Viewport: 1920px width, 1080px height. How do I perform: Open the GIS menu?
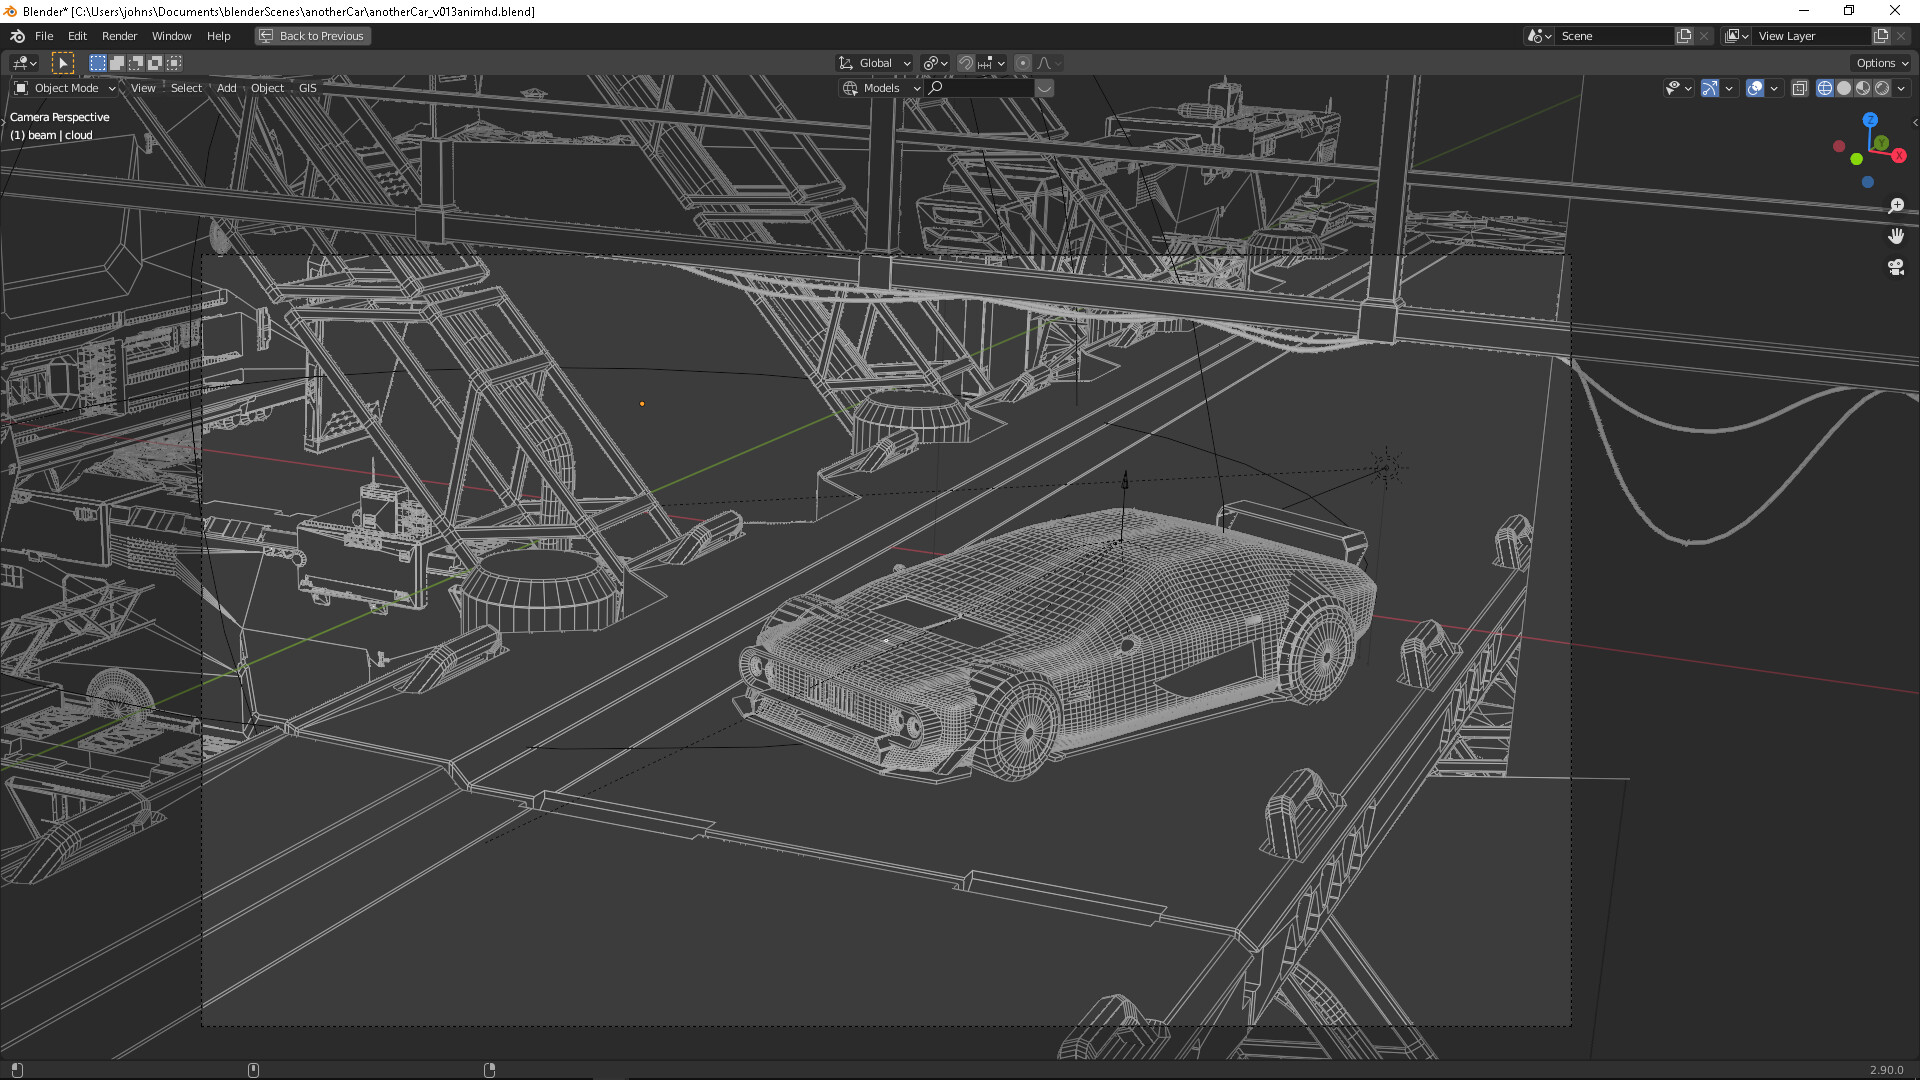[307, 88]
